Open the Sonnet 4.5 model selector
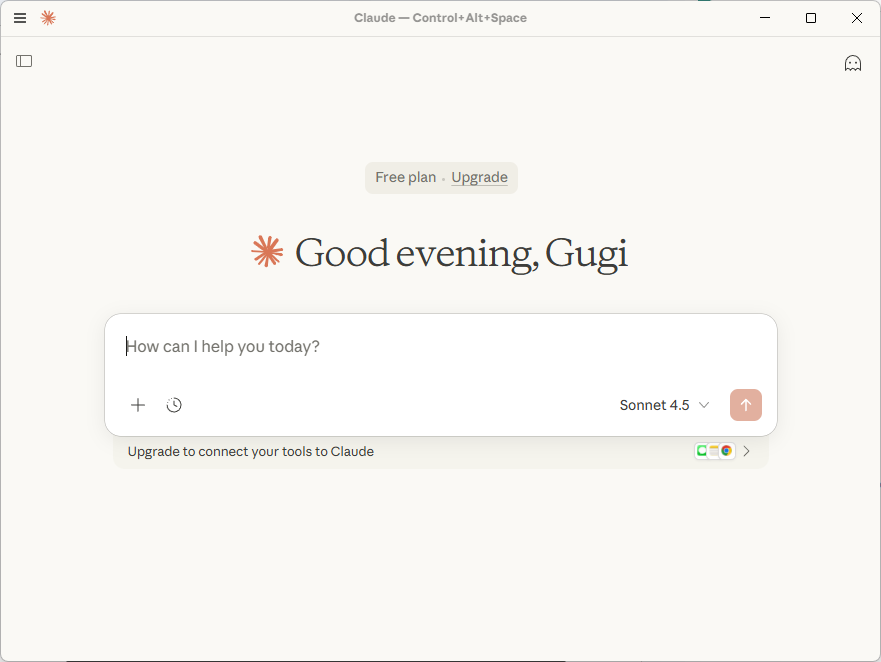Viewport: 881px width, 662px height. coord(655,405)
